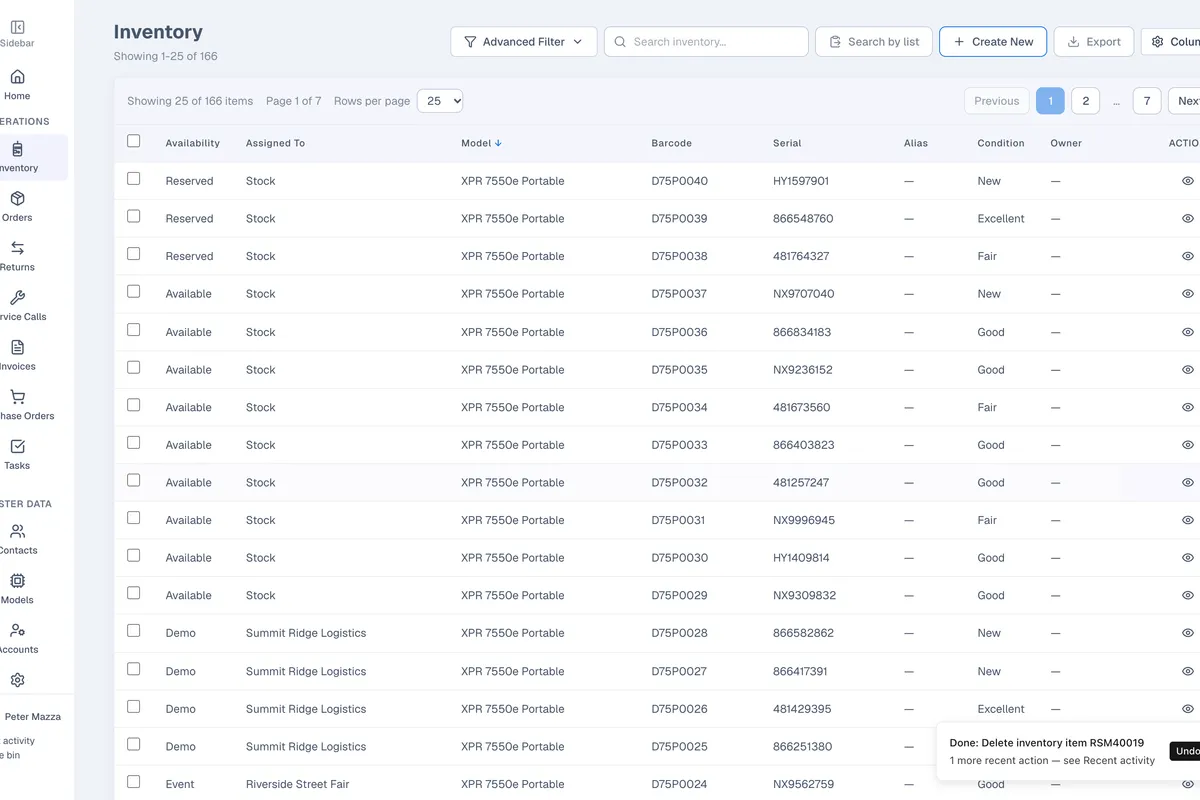This screenshot has height=800, width=1200.
Task: View details eye icon for D75P0037
Action: [1188, 294]
